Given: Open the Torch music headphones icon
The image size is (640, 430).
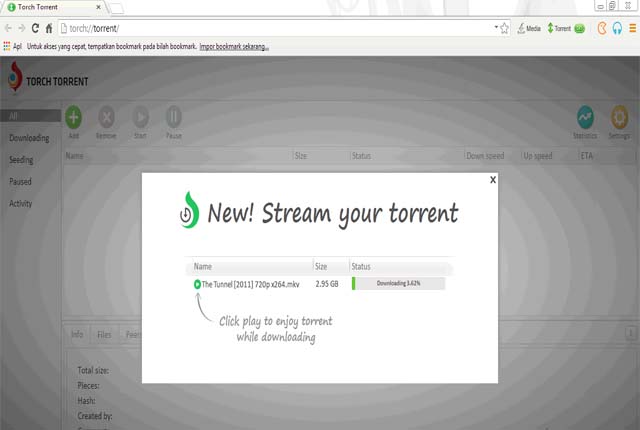Looking at the screenshot, I should 617,28.
